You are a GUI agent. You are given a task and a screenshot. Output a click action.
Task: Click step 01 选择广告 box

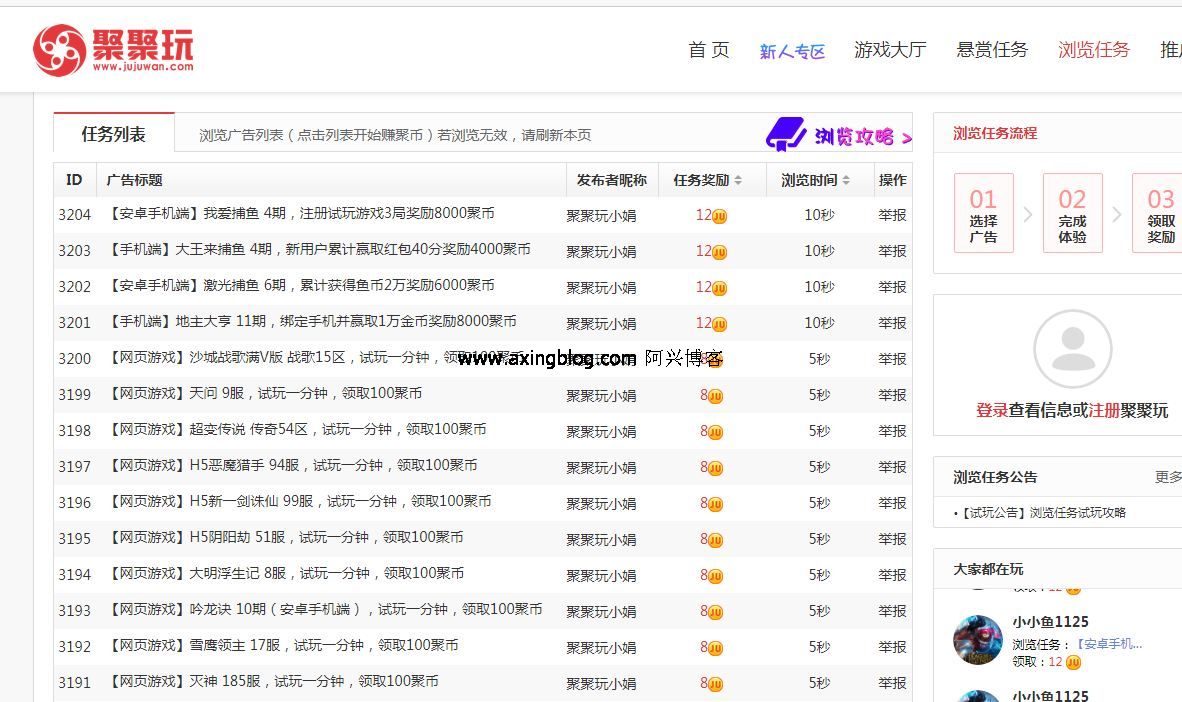tap(983, 213)
